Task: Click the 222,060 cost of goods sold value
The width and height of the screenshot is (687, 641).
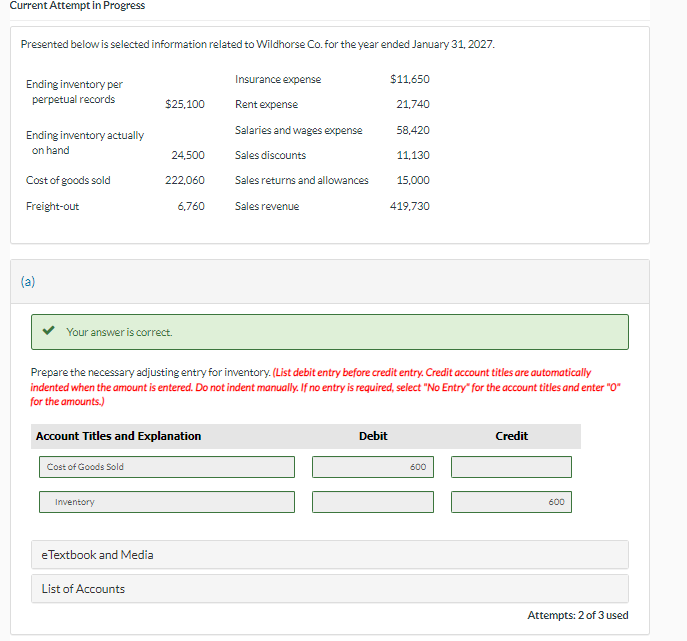Action: [184, 180]
